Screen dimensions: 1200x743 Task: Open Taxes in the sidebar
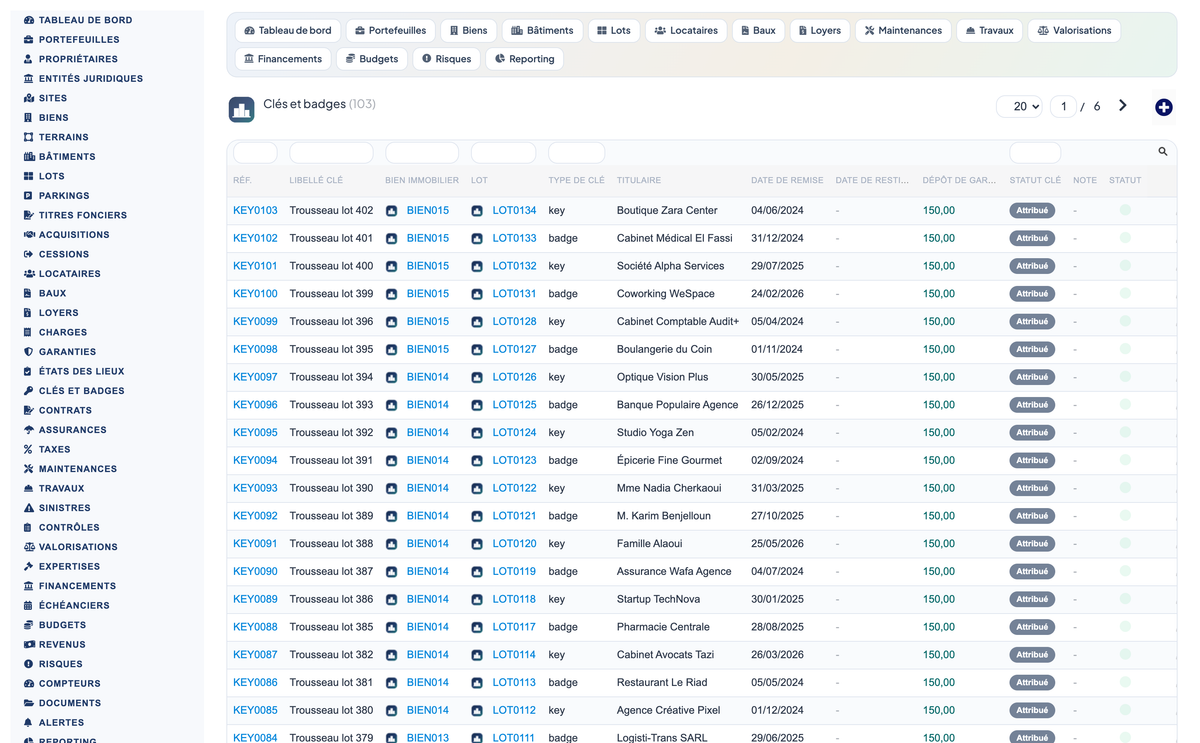(47, 450)
